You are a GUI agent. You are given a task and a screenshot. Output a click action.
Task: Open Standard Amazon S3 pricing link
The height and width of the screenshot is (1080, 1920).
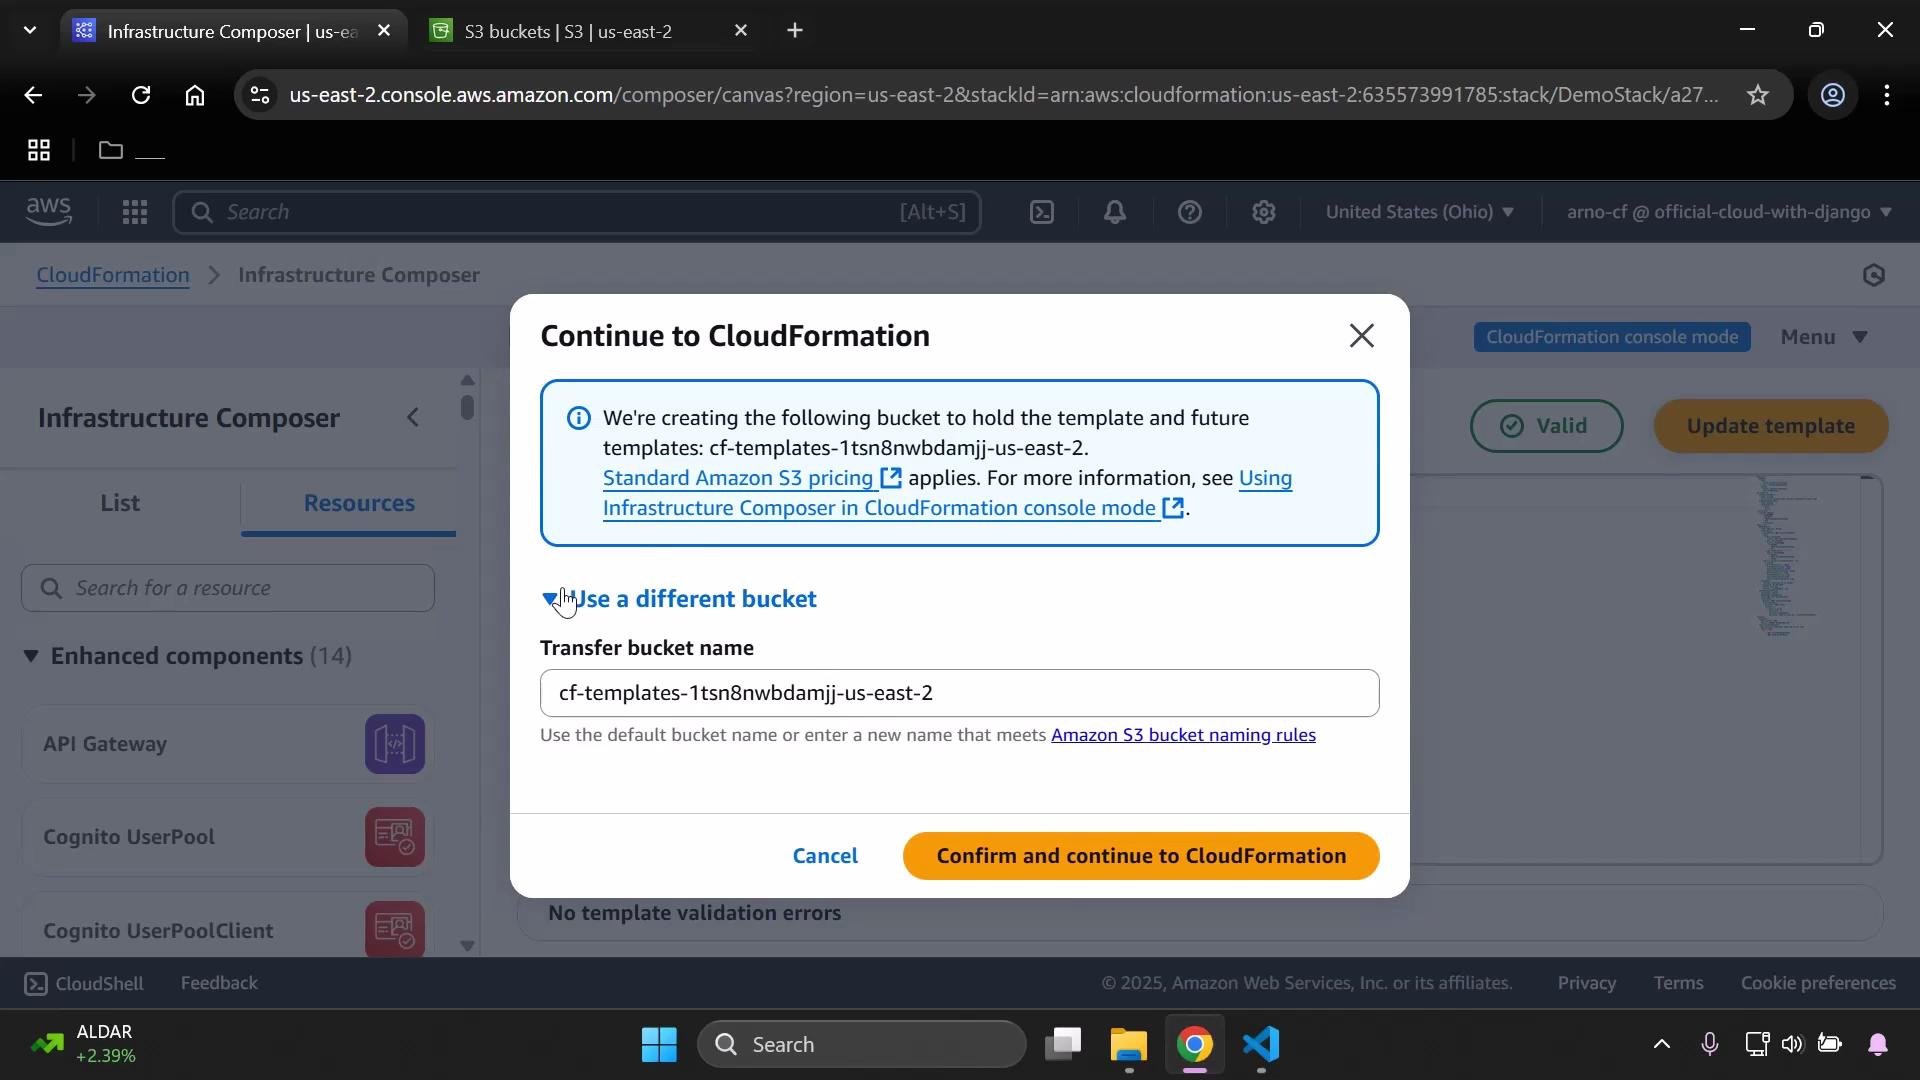[x=752, y=478]
